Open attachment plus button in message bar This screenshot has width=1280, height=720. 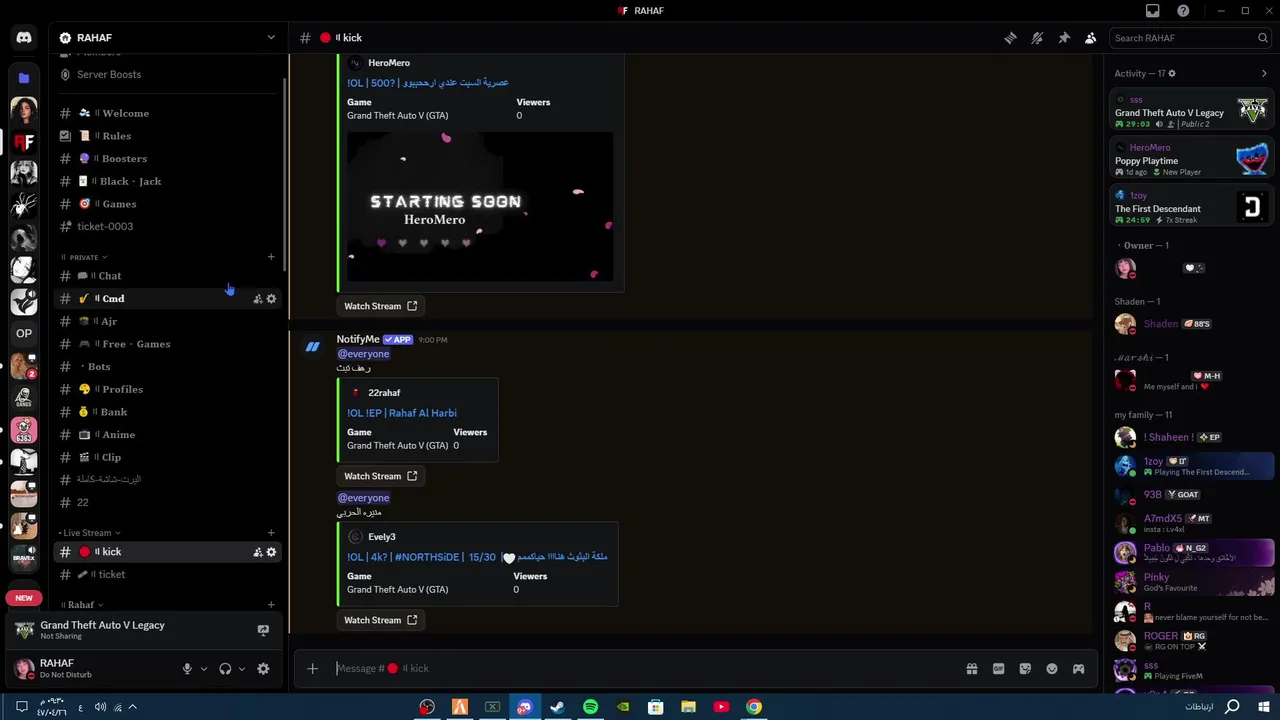(x=312, y=669)
